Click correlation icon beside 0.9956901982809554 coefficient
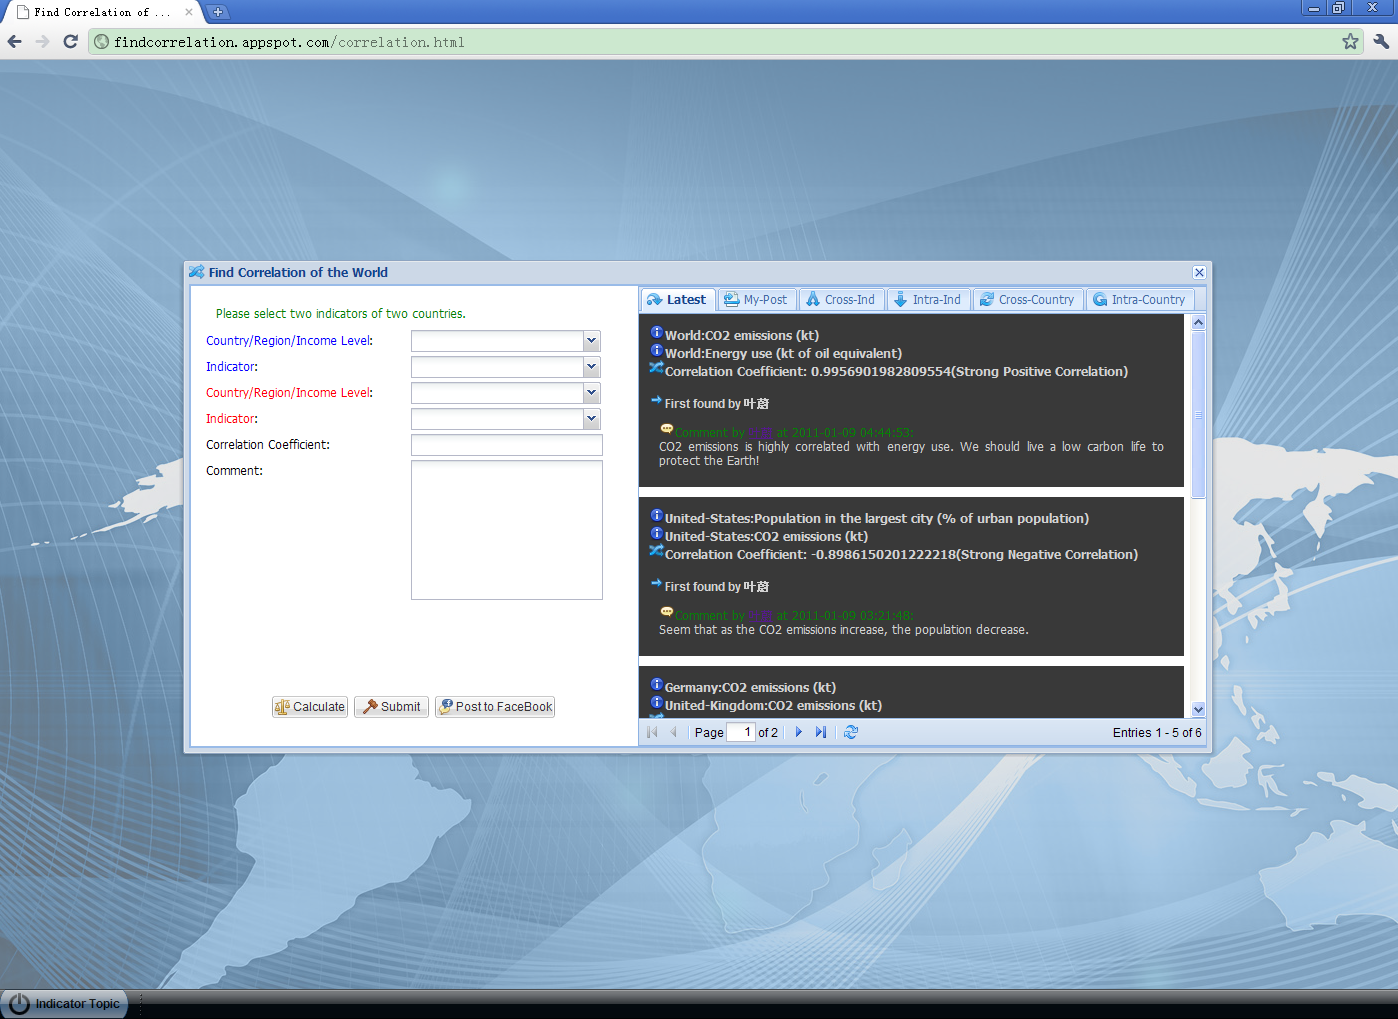Image resolution: width=1398 pixels, height=1019 pixels. [x=657, y=368]
